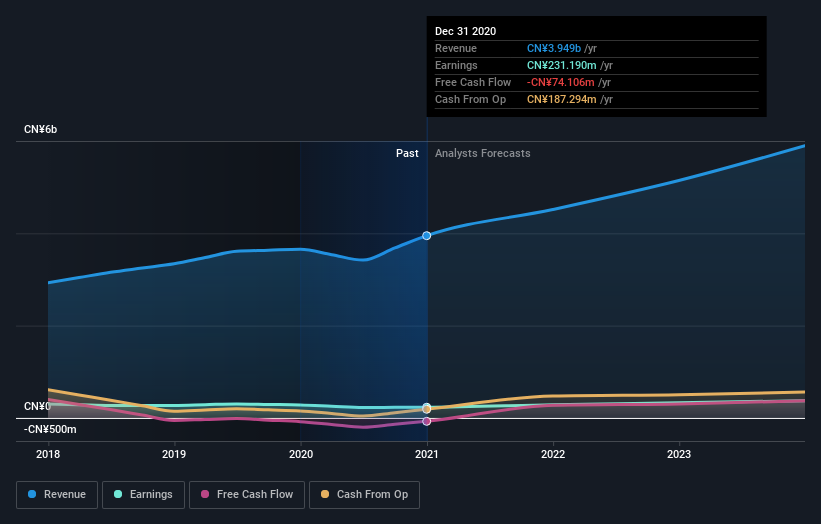Click the 2021 x-axis label
The image size is (821, 524).
[427, 454]
